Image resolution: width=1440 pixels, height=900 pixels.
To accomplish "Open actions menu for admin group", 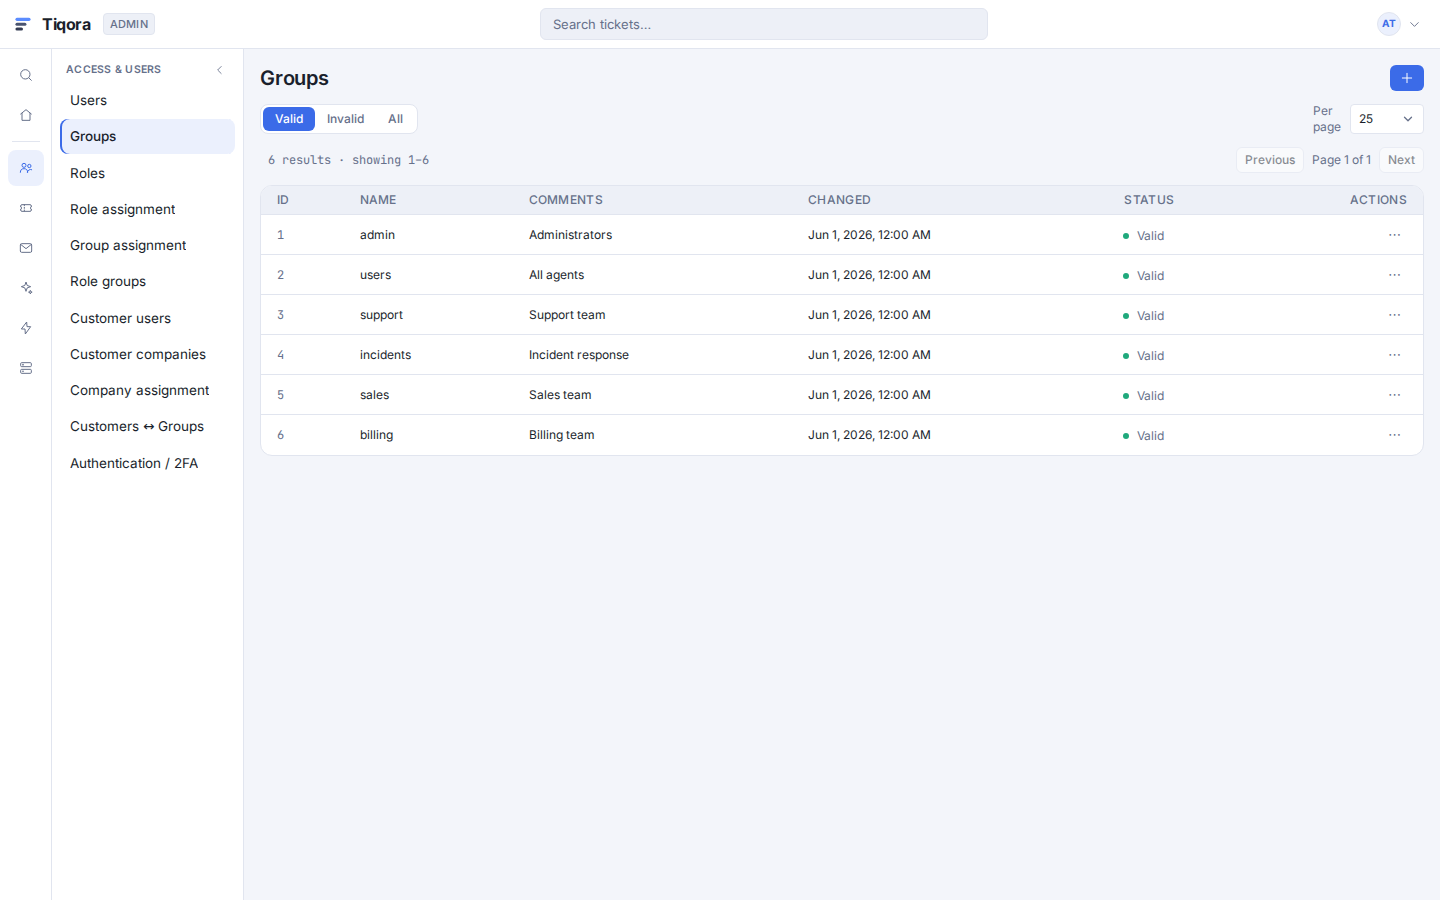I will coord(1394,235).
